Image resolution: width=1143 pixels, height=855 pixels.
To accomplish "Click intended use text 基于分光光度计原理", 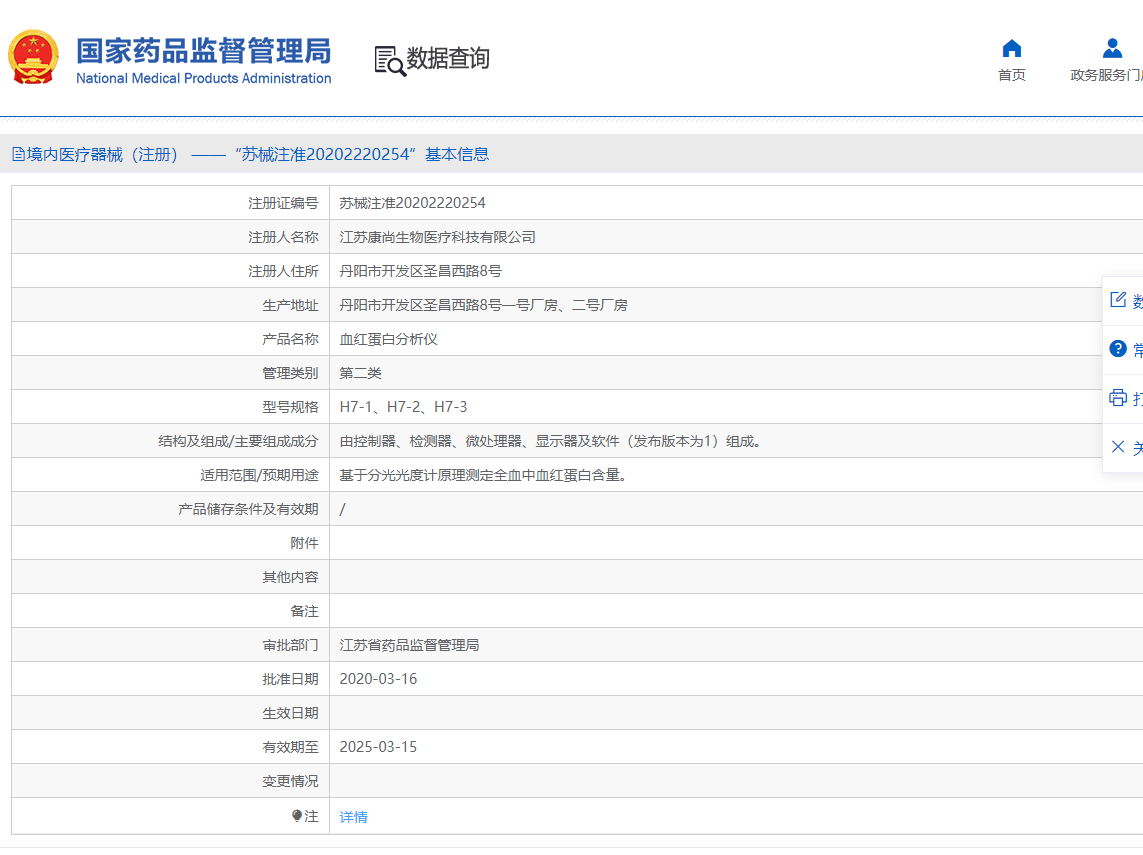I will pyautogui.click(x=483, y=475).
